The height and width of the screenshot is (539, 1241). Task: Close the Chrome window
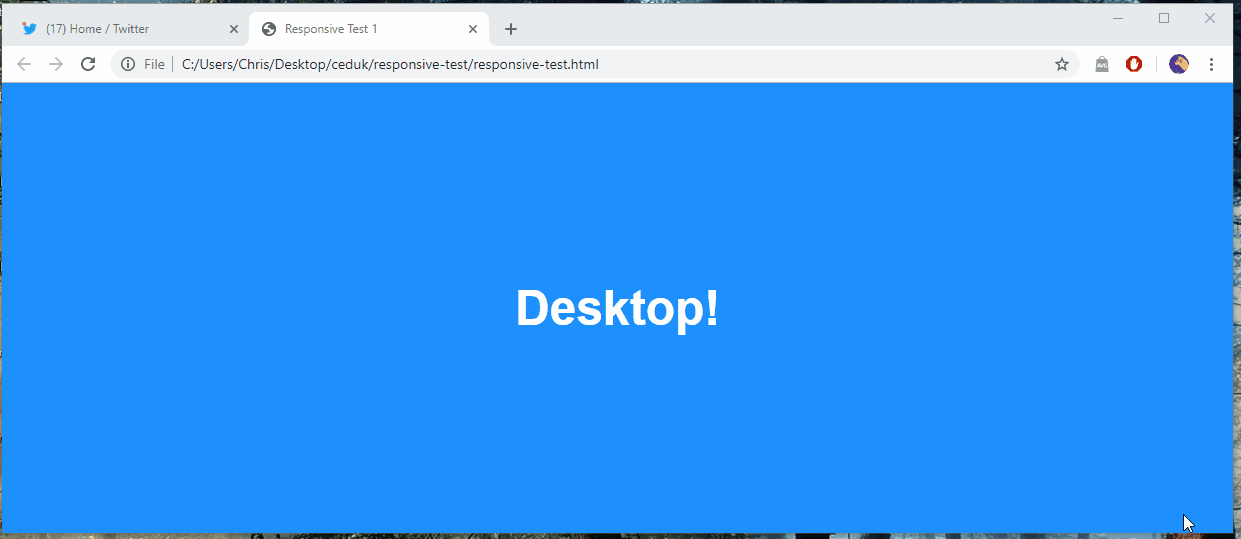point(1210,18)
